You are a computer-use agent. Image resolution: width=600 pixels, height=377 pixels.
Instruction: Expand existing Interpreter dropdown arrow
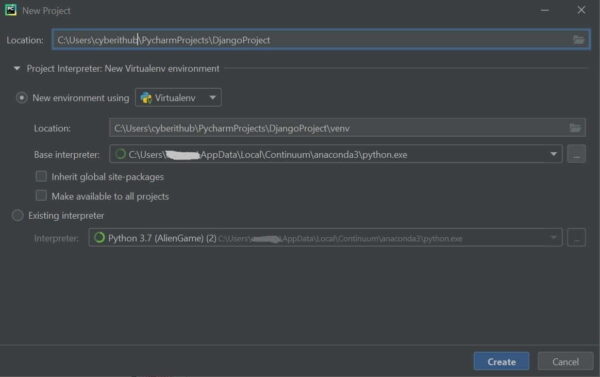pos(553,238)
